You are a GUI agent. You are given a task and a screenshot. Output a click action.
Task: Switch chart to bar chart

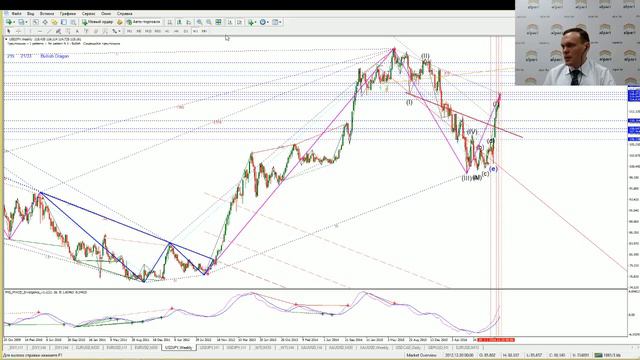(x=170, y=22)
